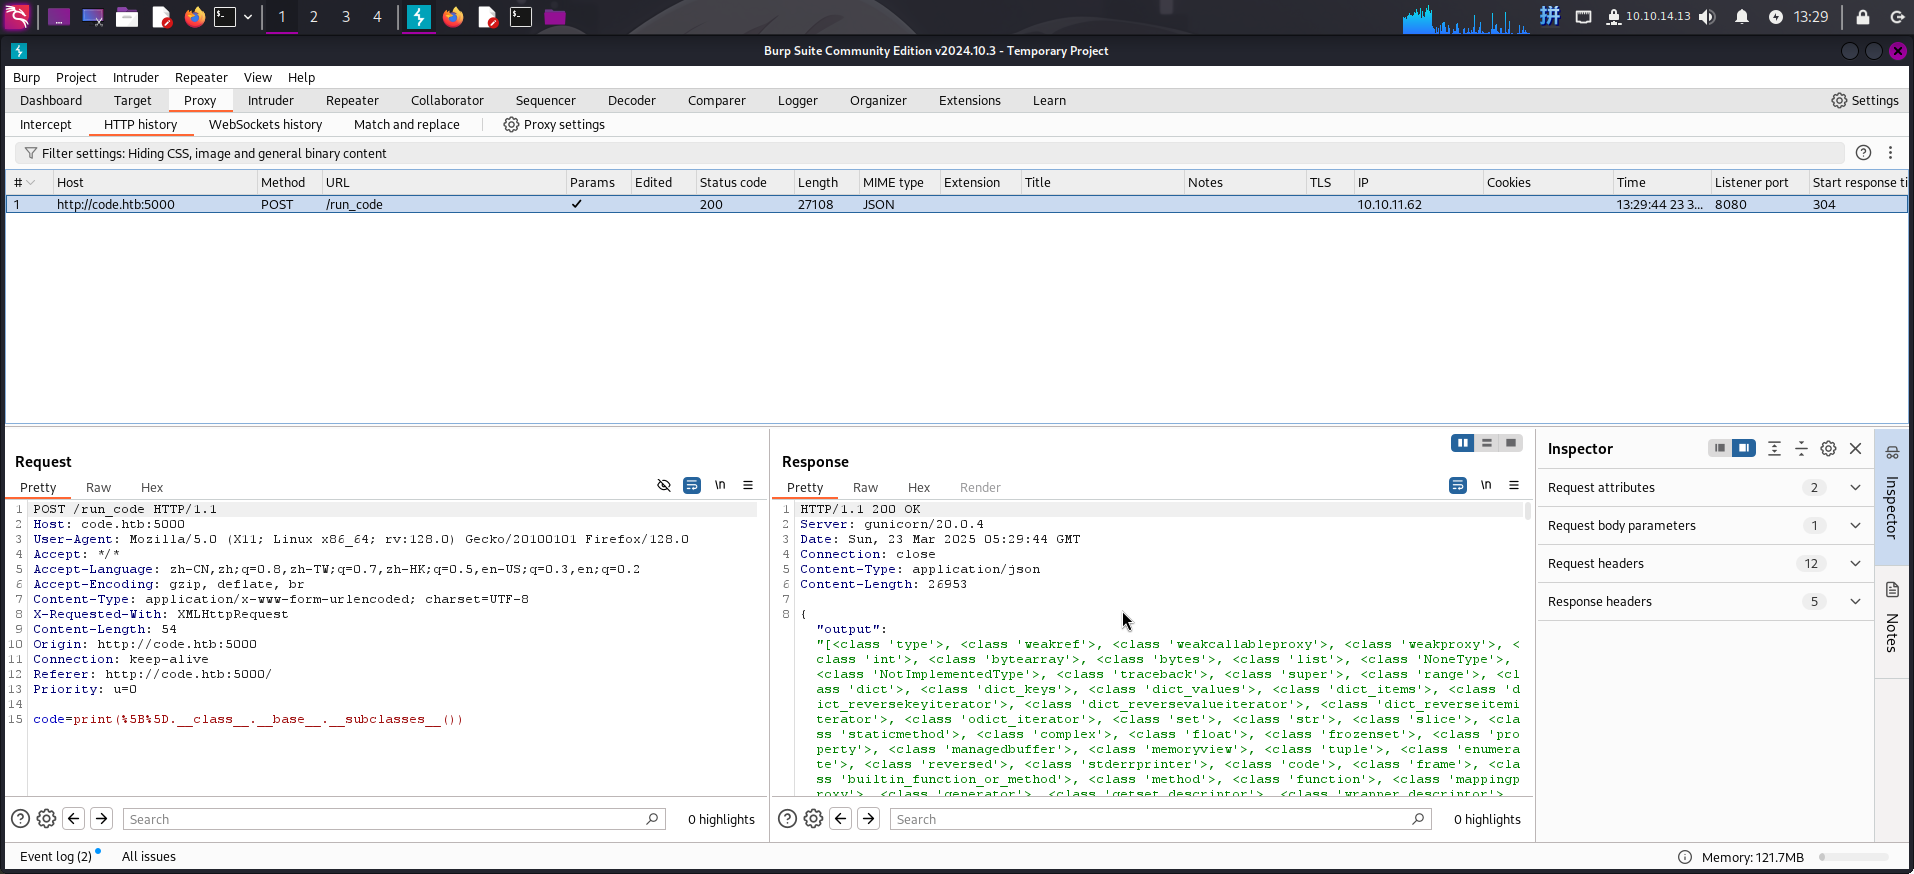
Task: Expand Request attributes section
Action: click(1855, 488)
